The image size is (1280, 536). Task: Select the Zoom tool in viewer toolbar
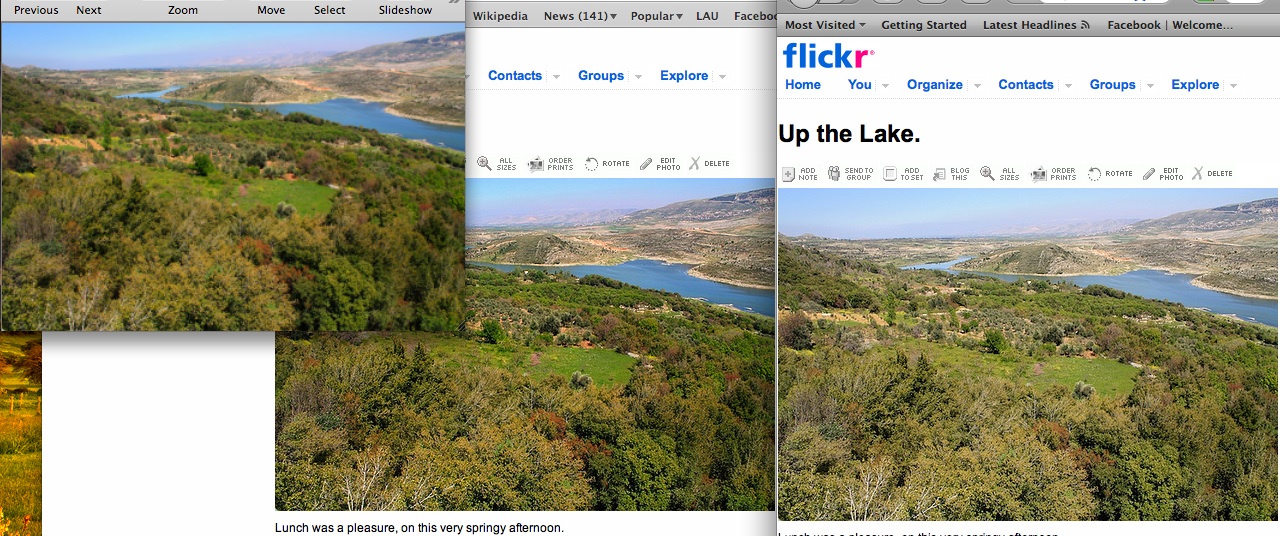pyautogui.click(x=183, y=10)
